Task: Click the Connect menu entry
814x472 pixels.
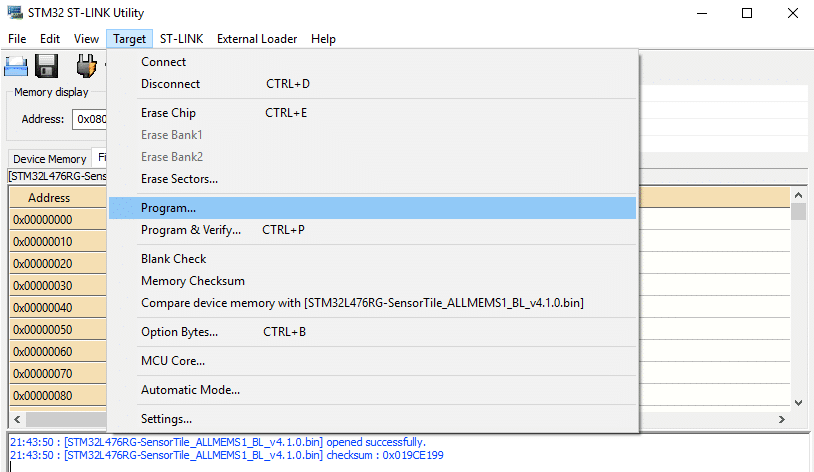Action: [163, 62]
